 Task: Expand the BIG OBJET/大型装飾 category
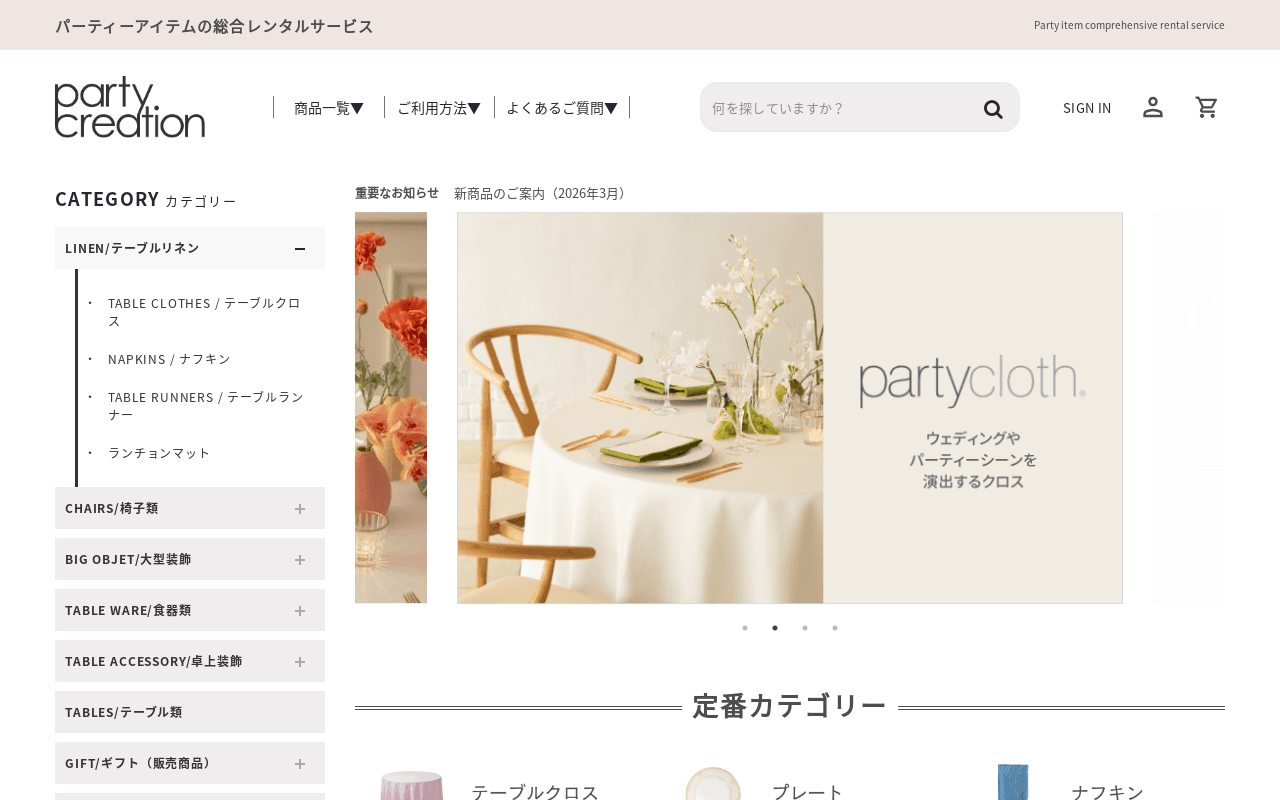300,560
